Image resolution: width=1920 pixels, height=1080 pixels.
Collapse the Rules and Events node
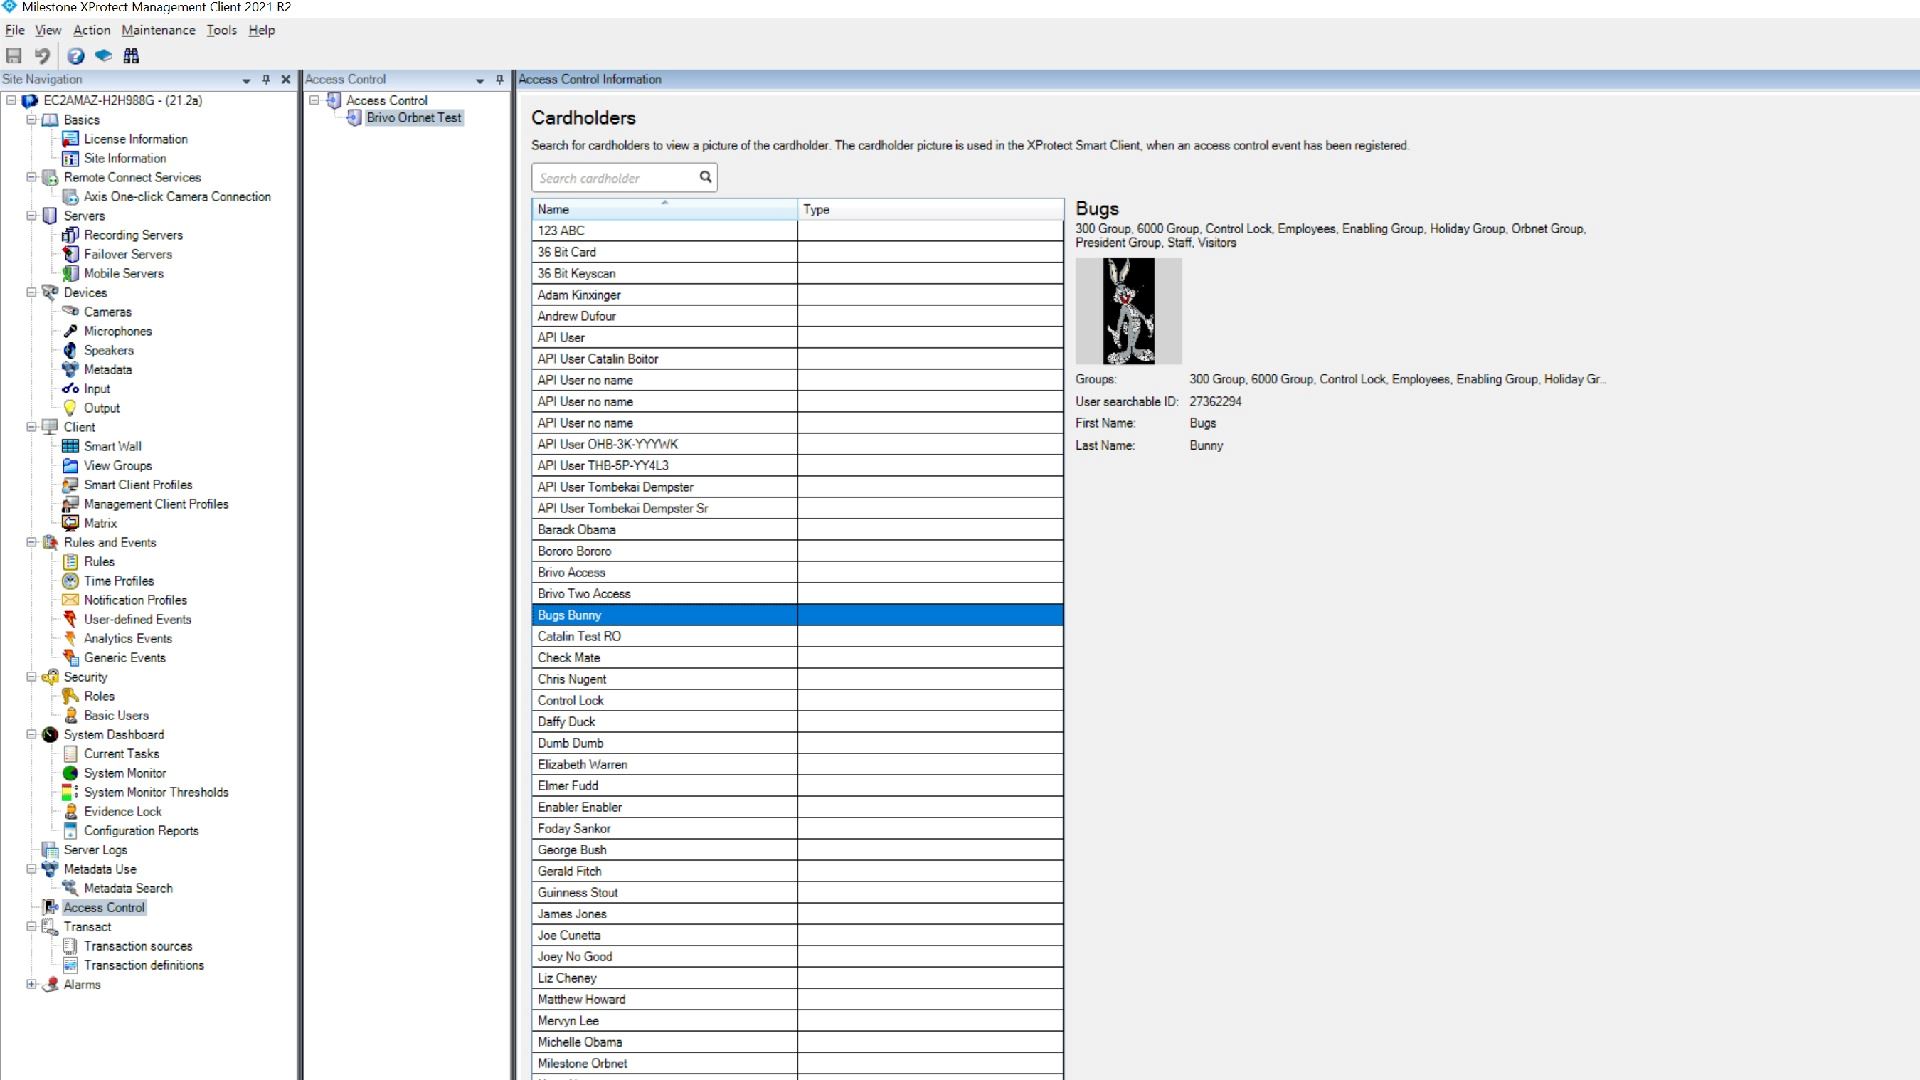(31, 542)
